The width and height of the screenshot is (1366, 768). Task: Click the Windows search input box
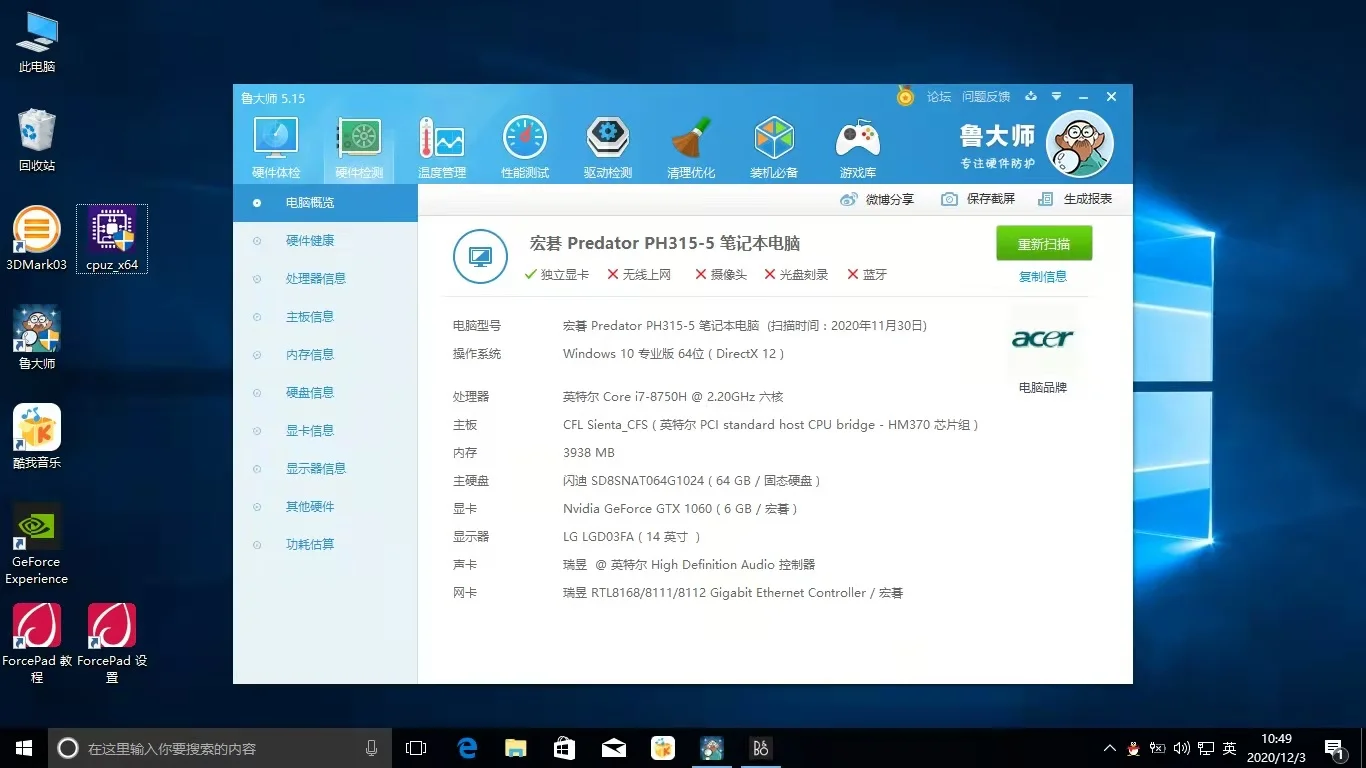pos(220,748)
